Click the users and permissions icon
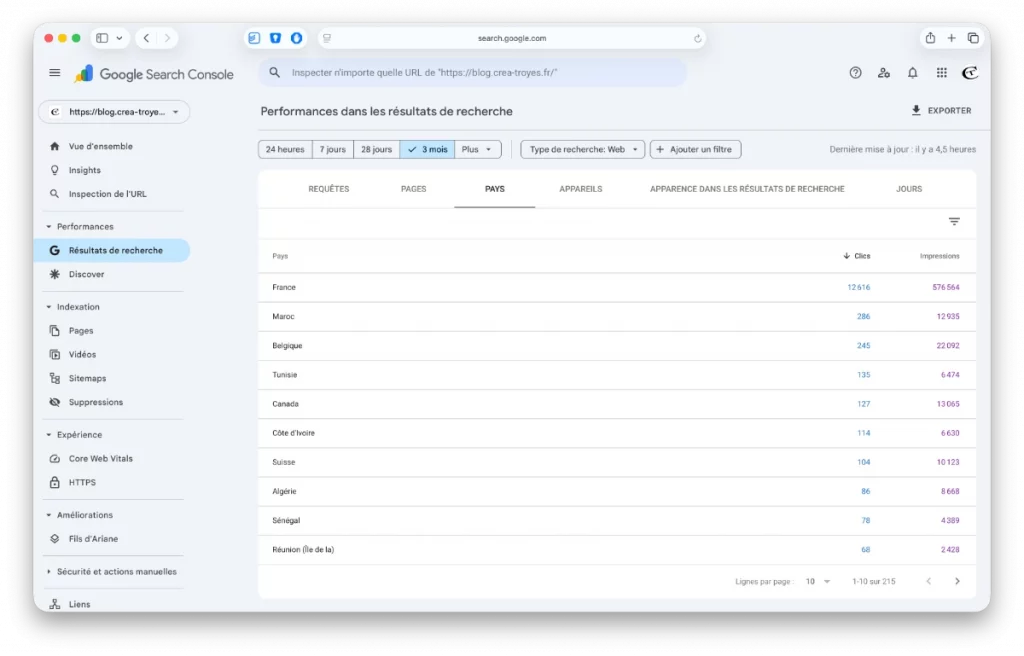 pyautogui.click(x=883, y=73)
